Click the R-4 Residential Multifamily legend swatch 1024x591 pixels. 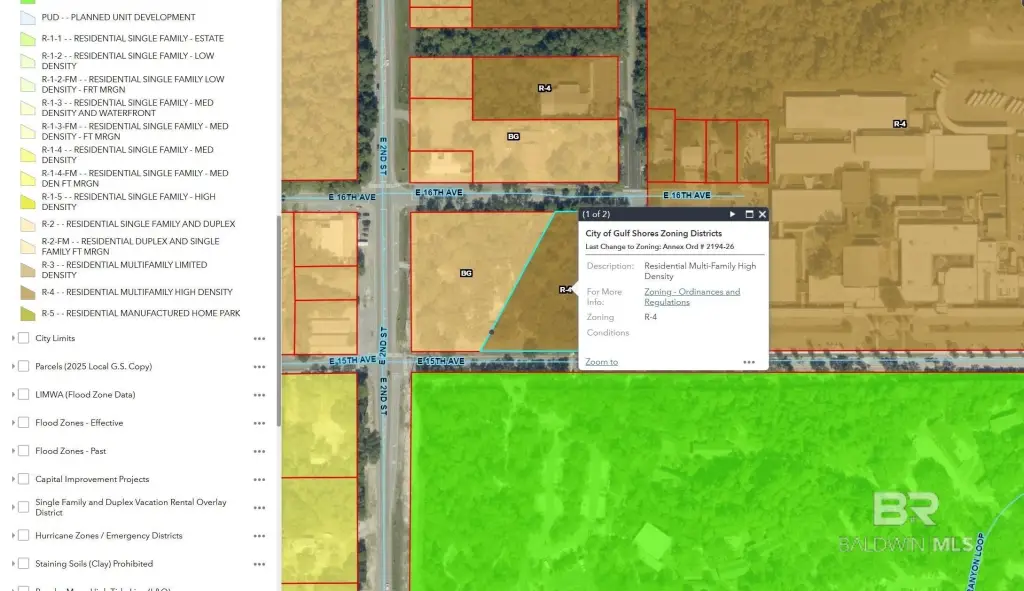pos(27,292)
